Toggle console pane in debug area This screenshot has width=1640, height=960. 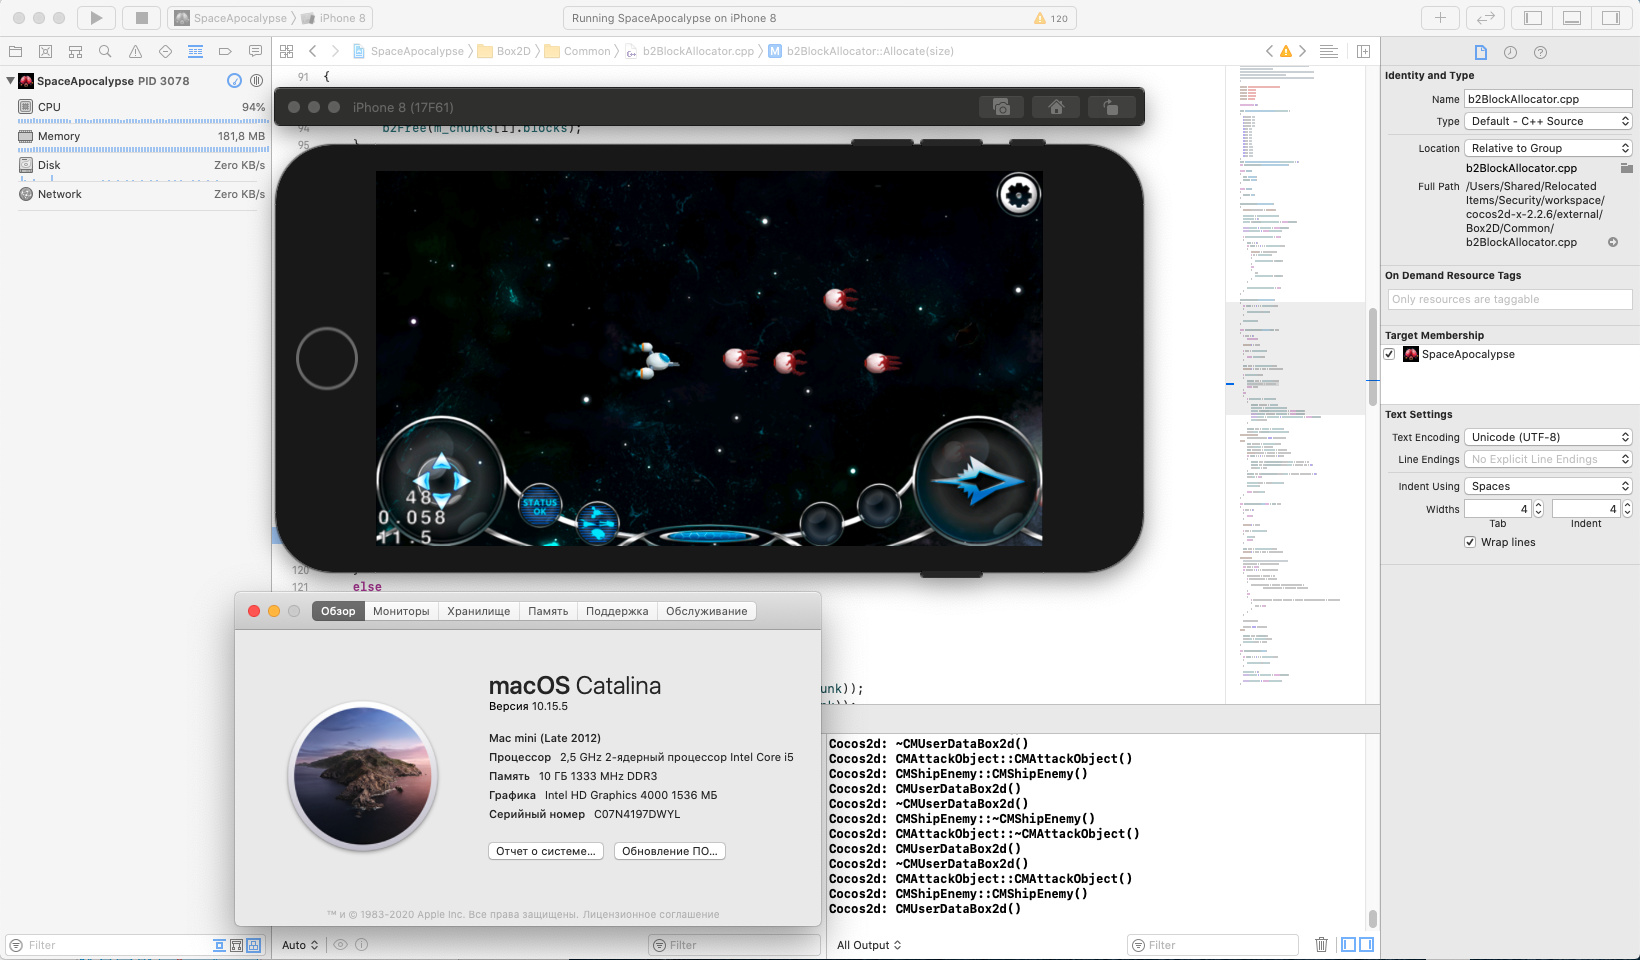[1366, 944]
